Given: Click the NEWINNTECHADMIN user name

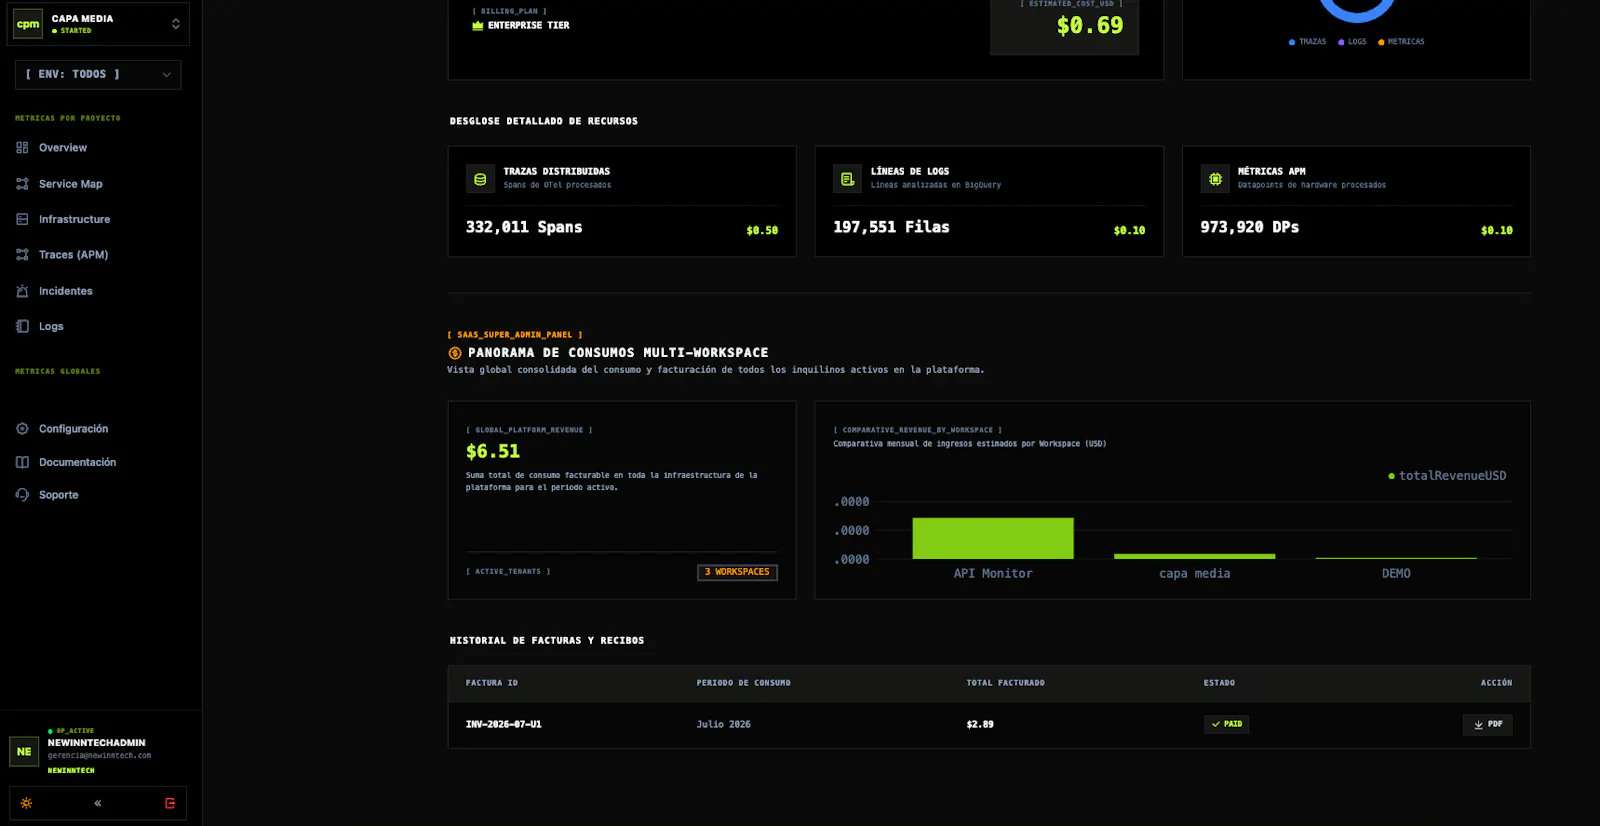Looking at the screenshot, I should pyautogui.click(x=96, y=743).
